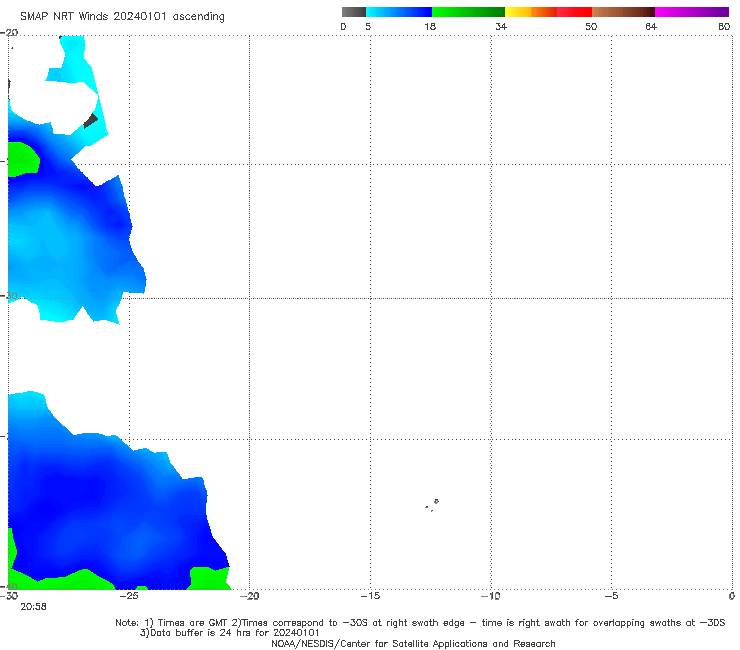Click the longitude axis label '-10'
The image size is (740, 650).
[490, 596]
